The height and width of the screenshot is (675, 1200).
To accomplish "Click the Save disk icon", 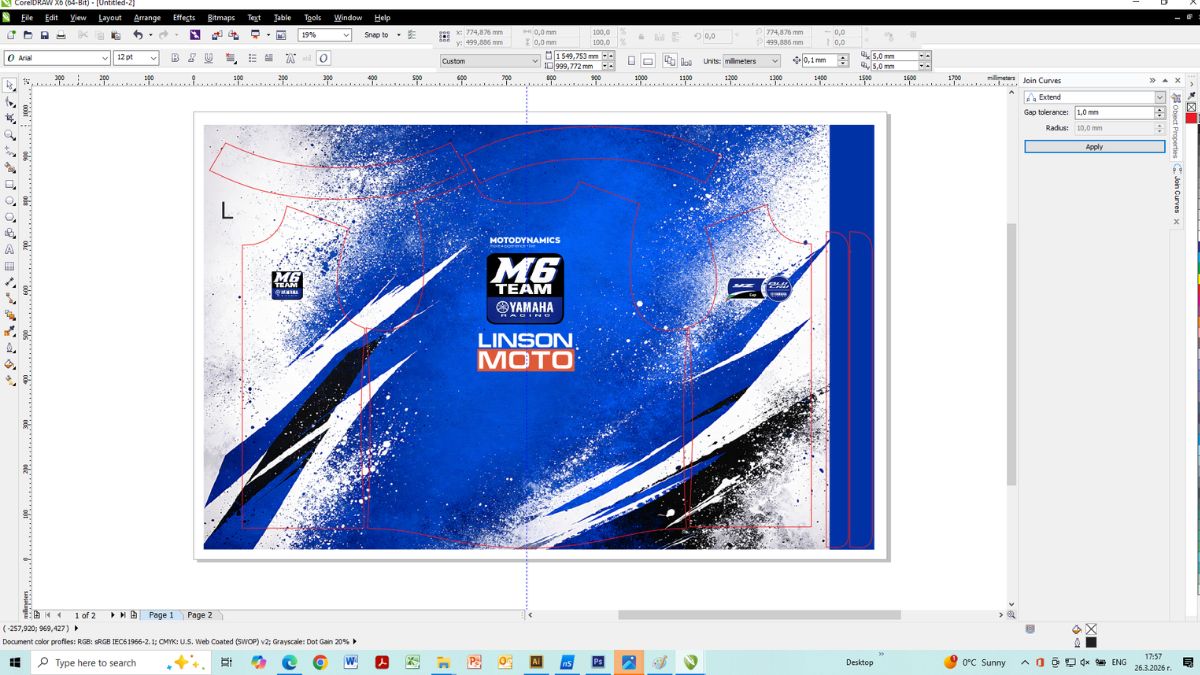I will coord(44,35).
